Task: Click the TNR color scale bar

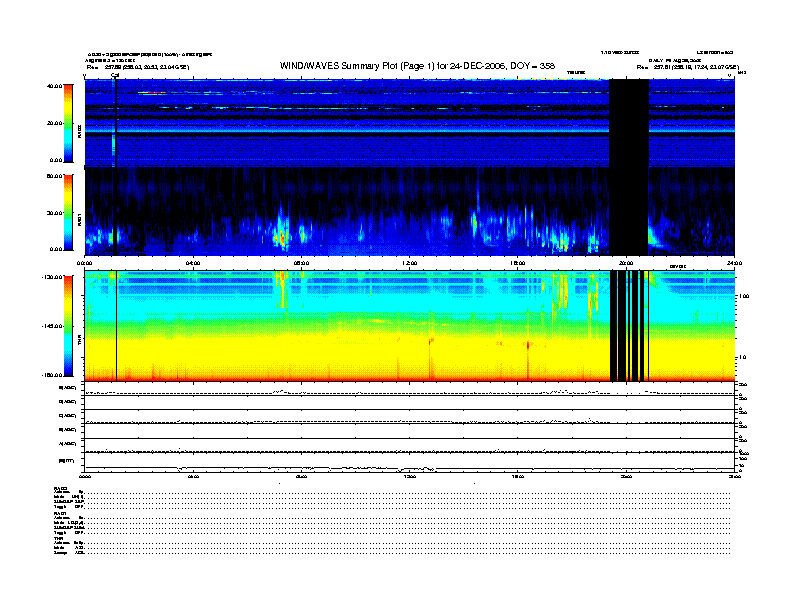Action: [68, 326]
